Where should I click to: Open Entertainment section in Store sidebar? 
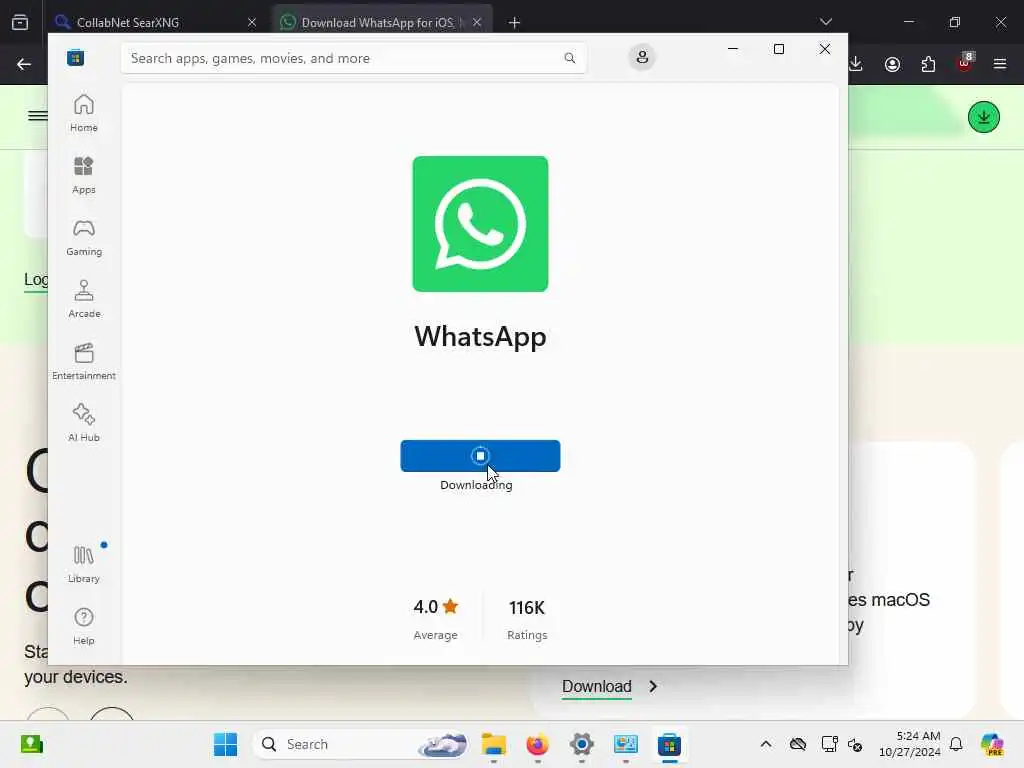coord(84,361)
